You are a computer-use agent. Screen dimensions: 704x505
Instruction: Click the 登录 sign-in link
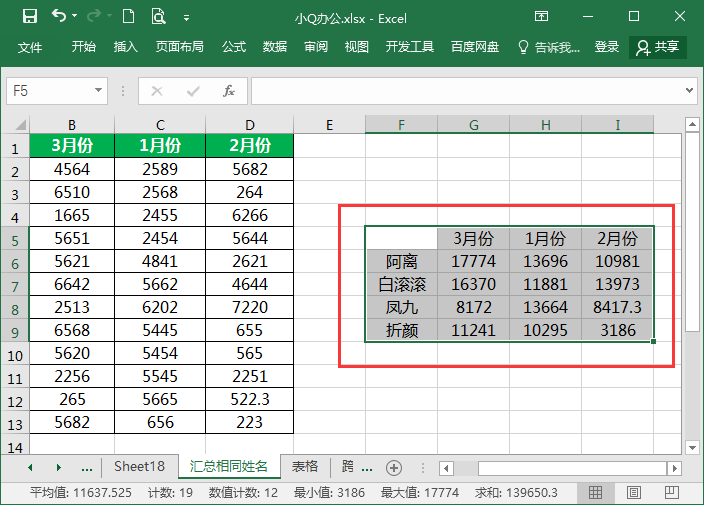[x=607, y=47]
